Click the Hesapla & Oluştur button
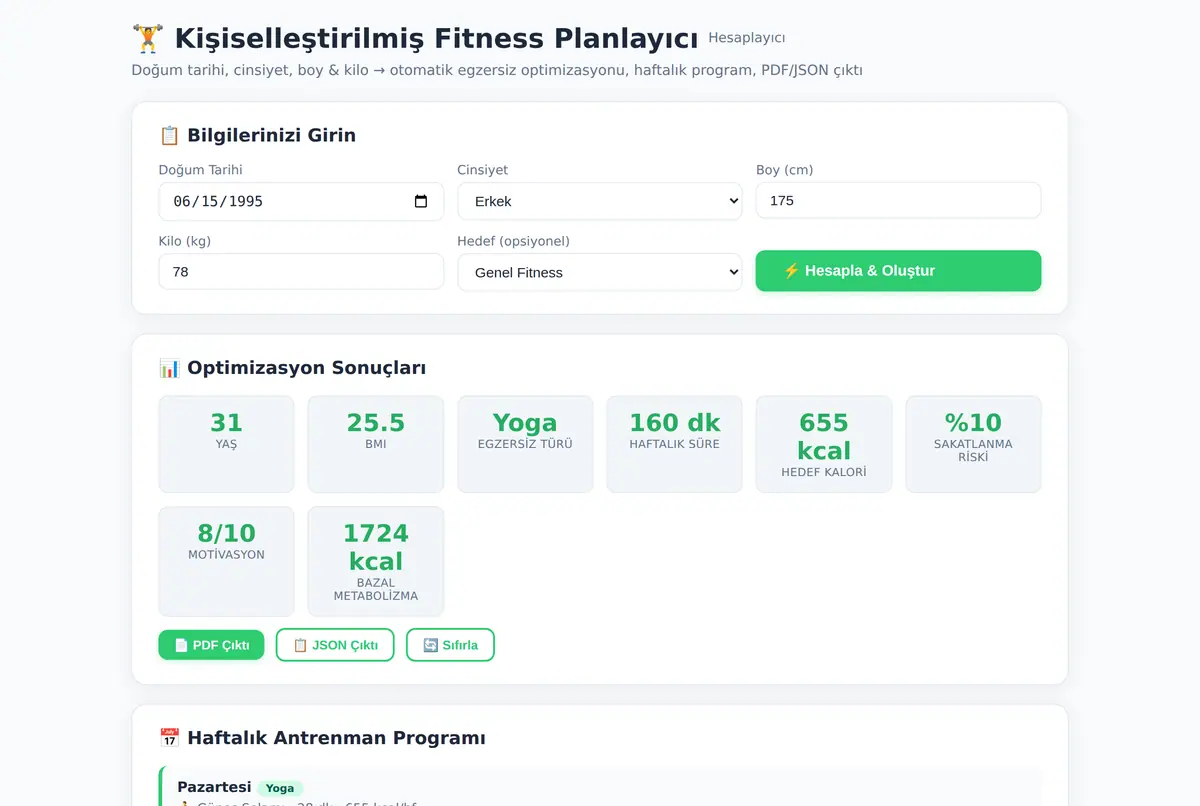 coord(898,271)
